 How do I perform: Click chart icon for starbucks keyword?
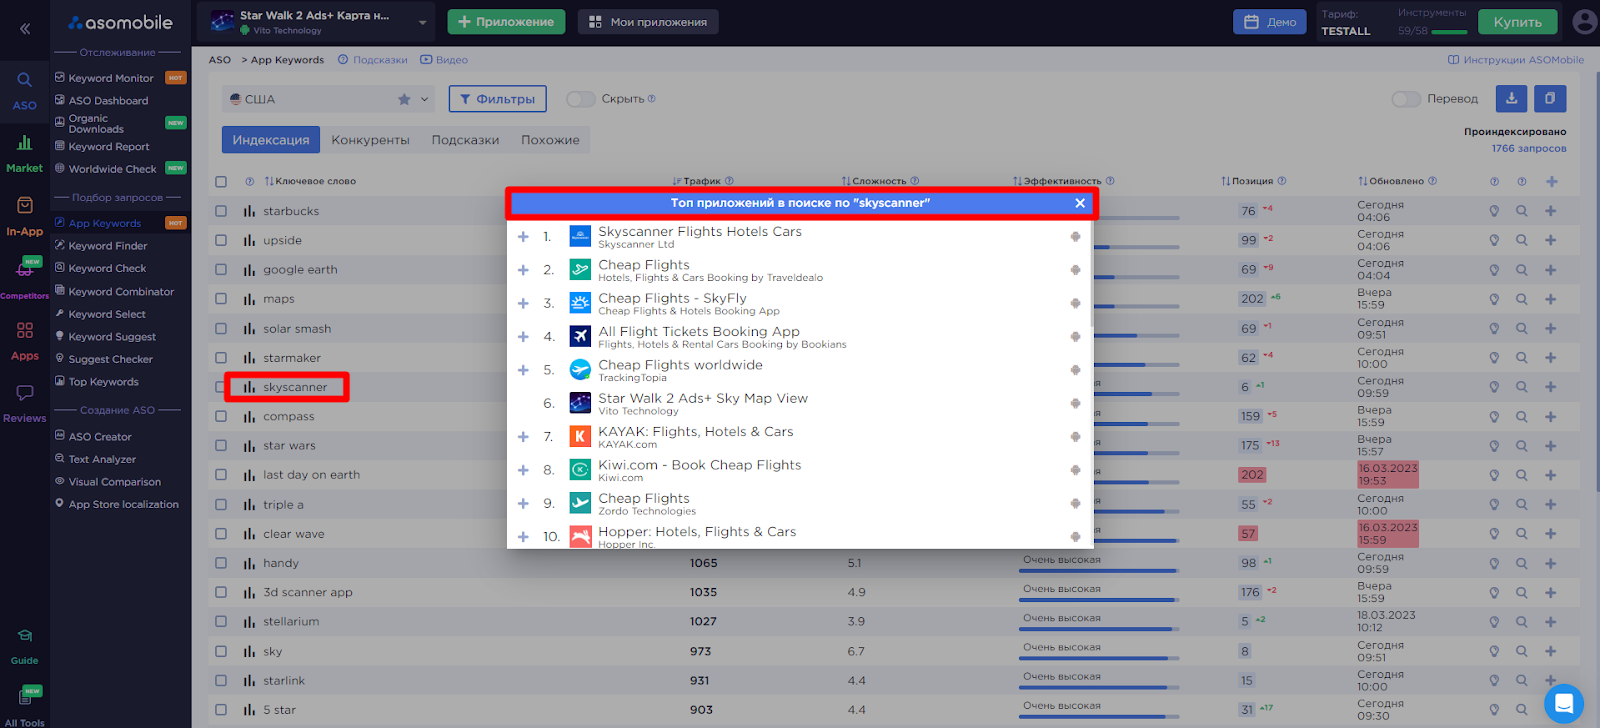pos(249,211)
